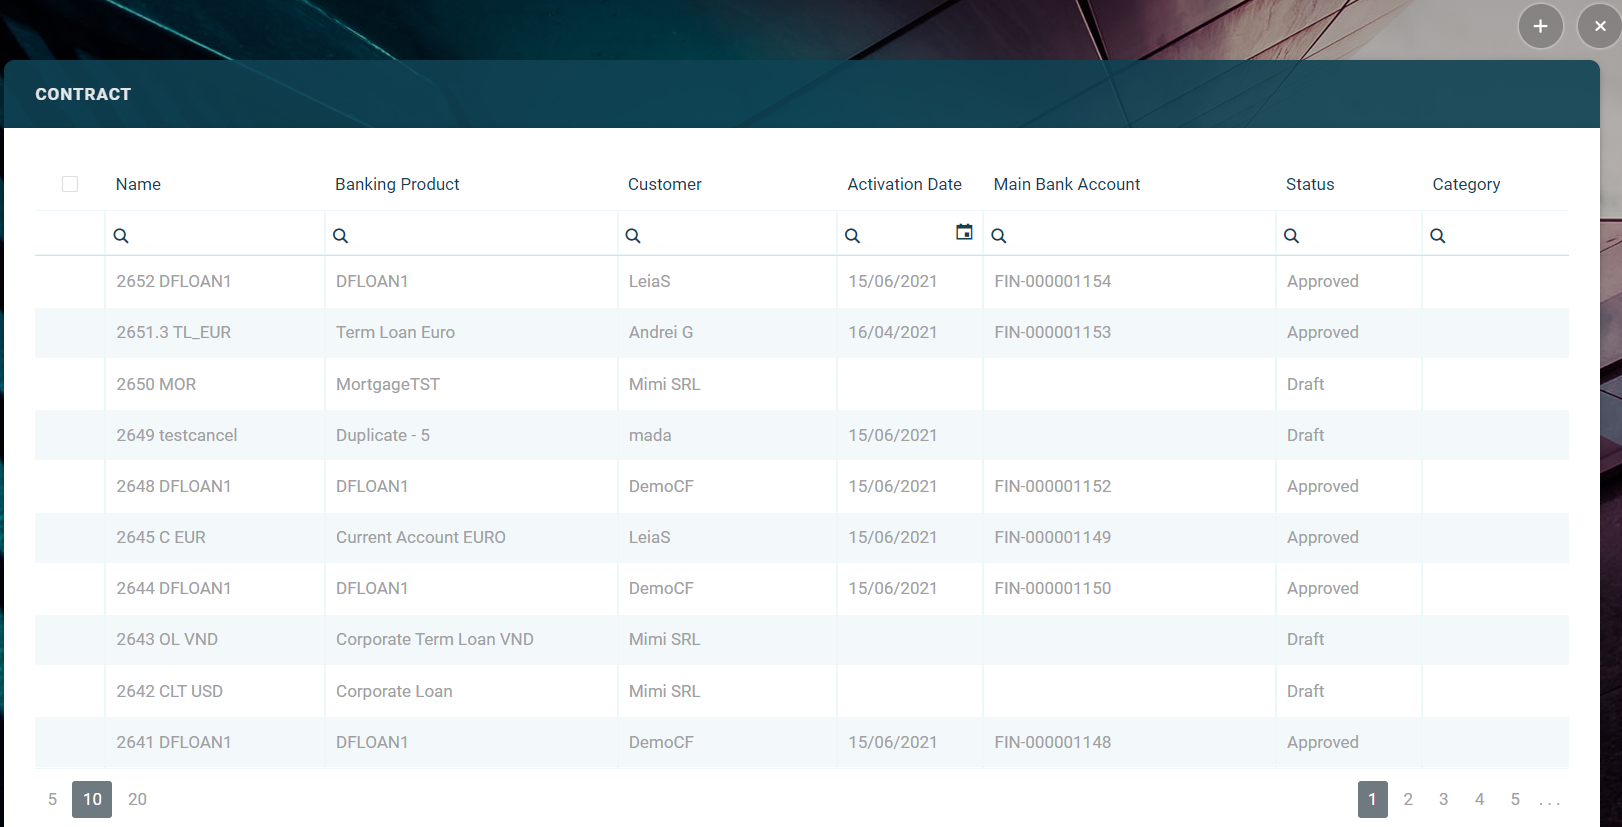Open the 2643 OL VND contract row
The image size is (1622, 827).
(167, 640)
